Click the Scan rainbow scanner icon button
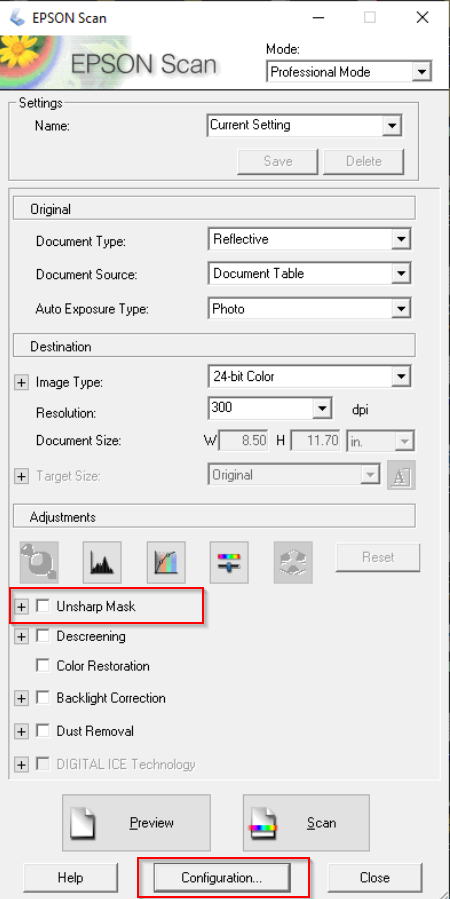This screenshot has width=450, height=899. pos(306,823)
